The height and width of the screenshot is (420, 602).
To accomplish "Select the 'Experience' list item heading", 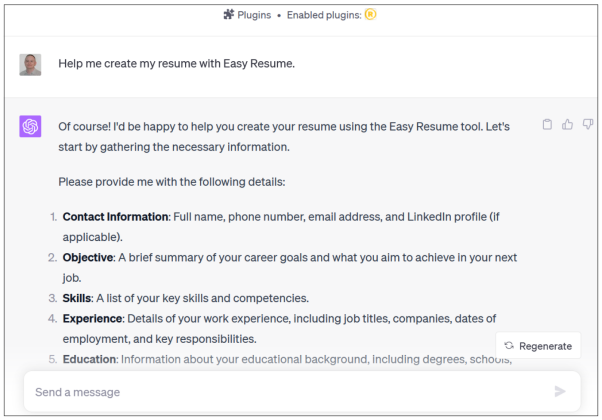I will 93,319.
